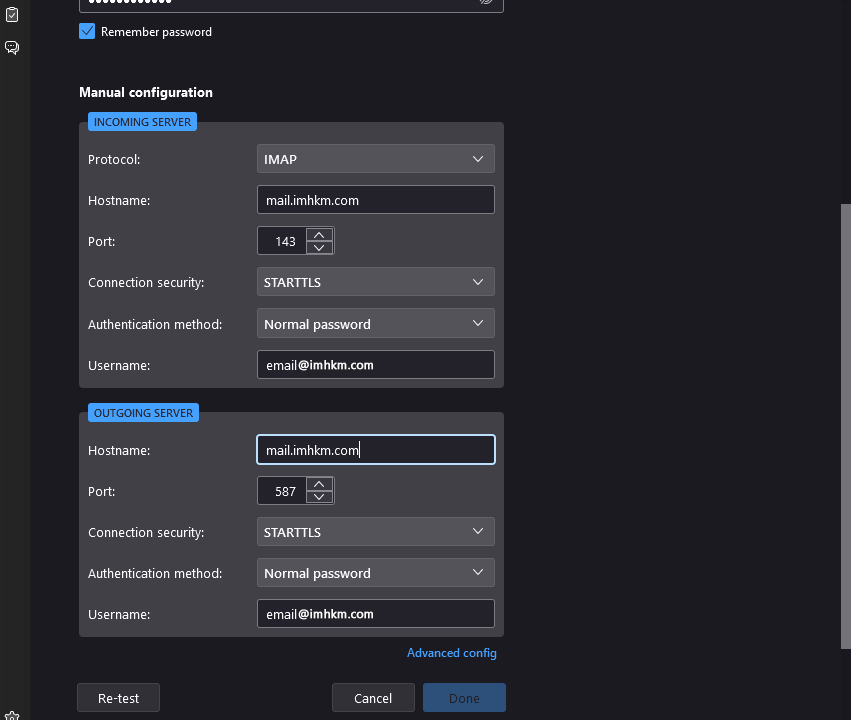
Task: Open the Chat icon in the sidebar
Action: pos(12,48)
